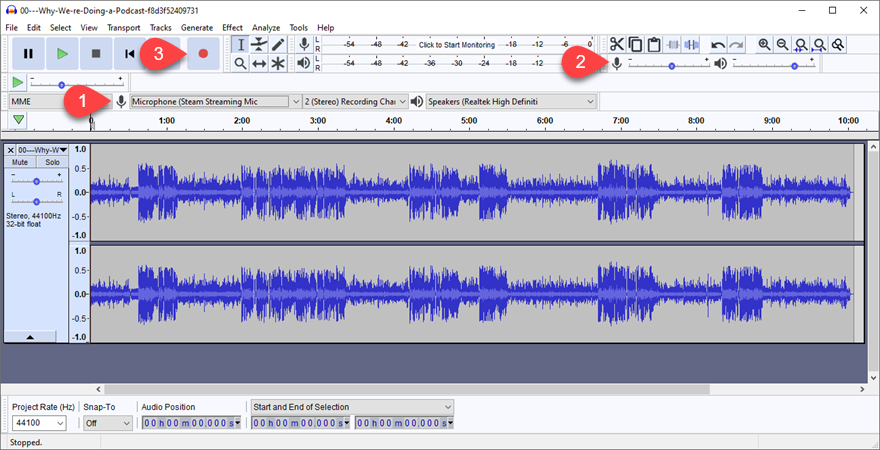Select the Draw pencil tool
The image size is (880, 450).
click(278, 44)
